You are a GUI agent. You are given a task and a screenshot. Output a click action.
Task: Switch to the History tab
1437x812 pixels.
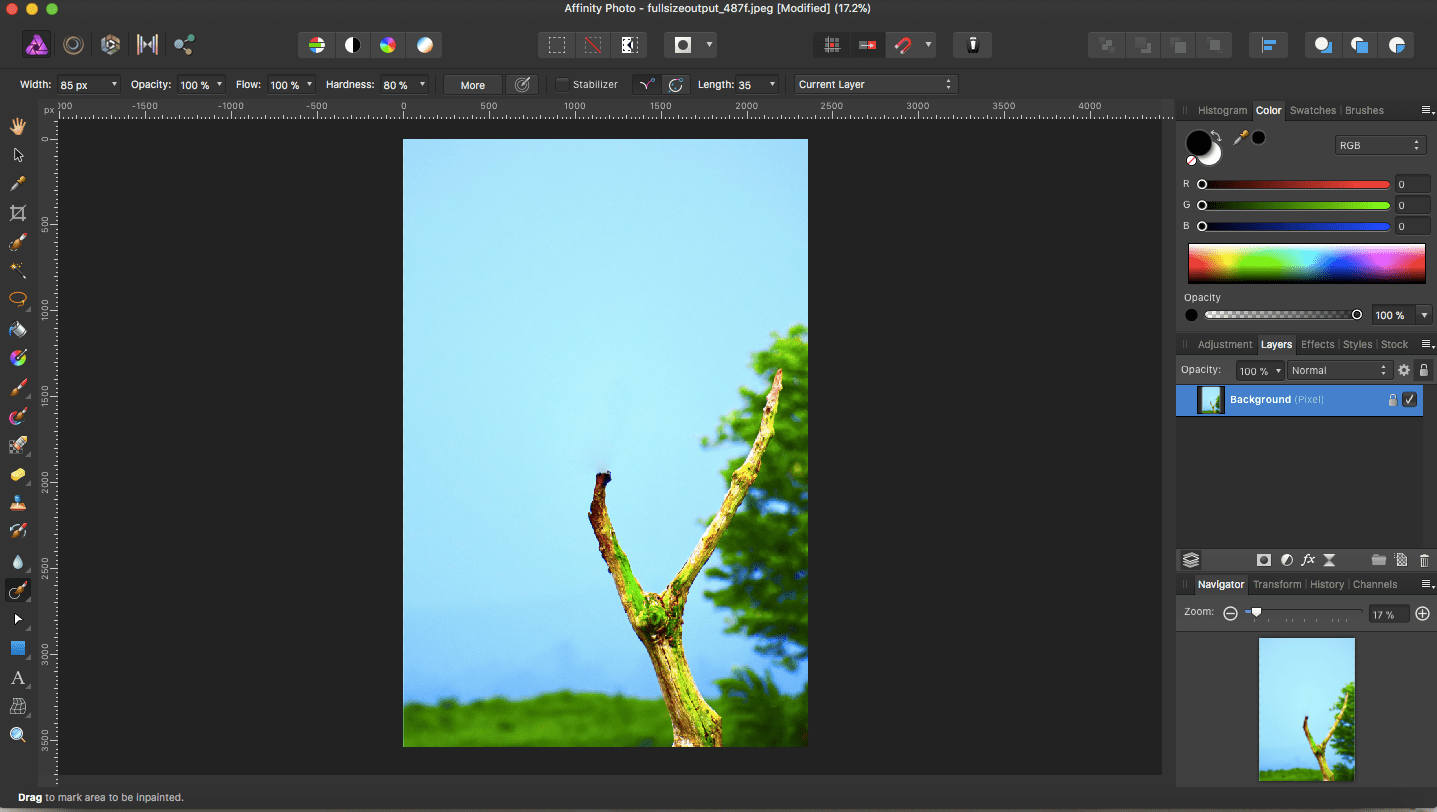(1326, 585)
